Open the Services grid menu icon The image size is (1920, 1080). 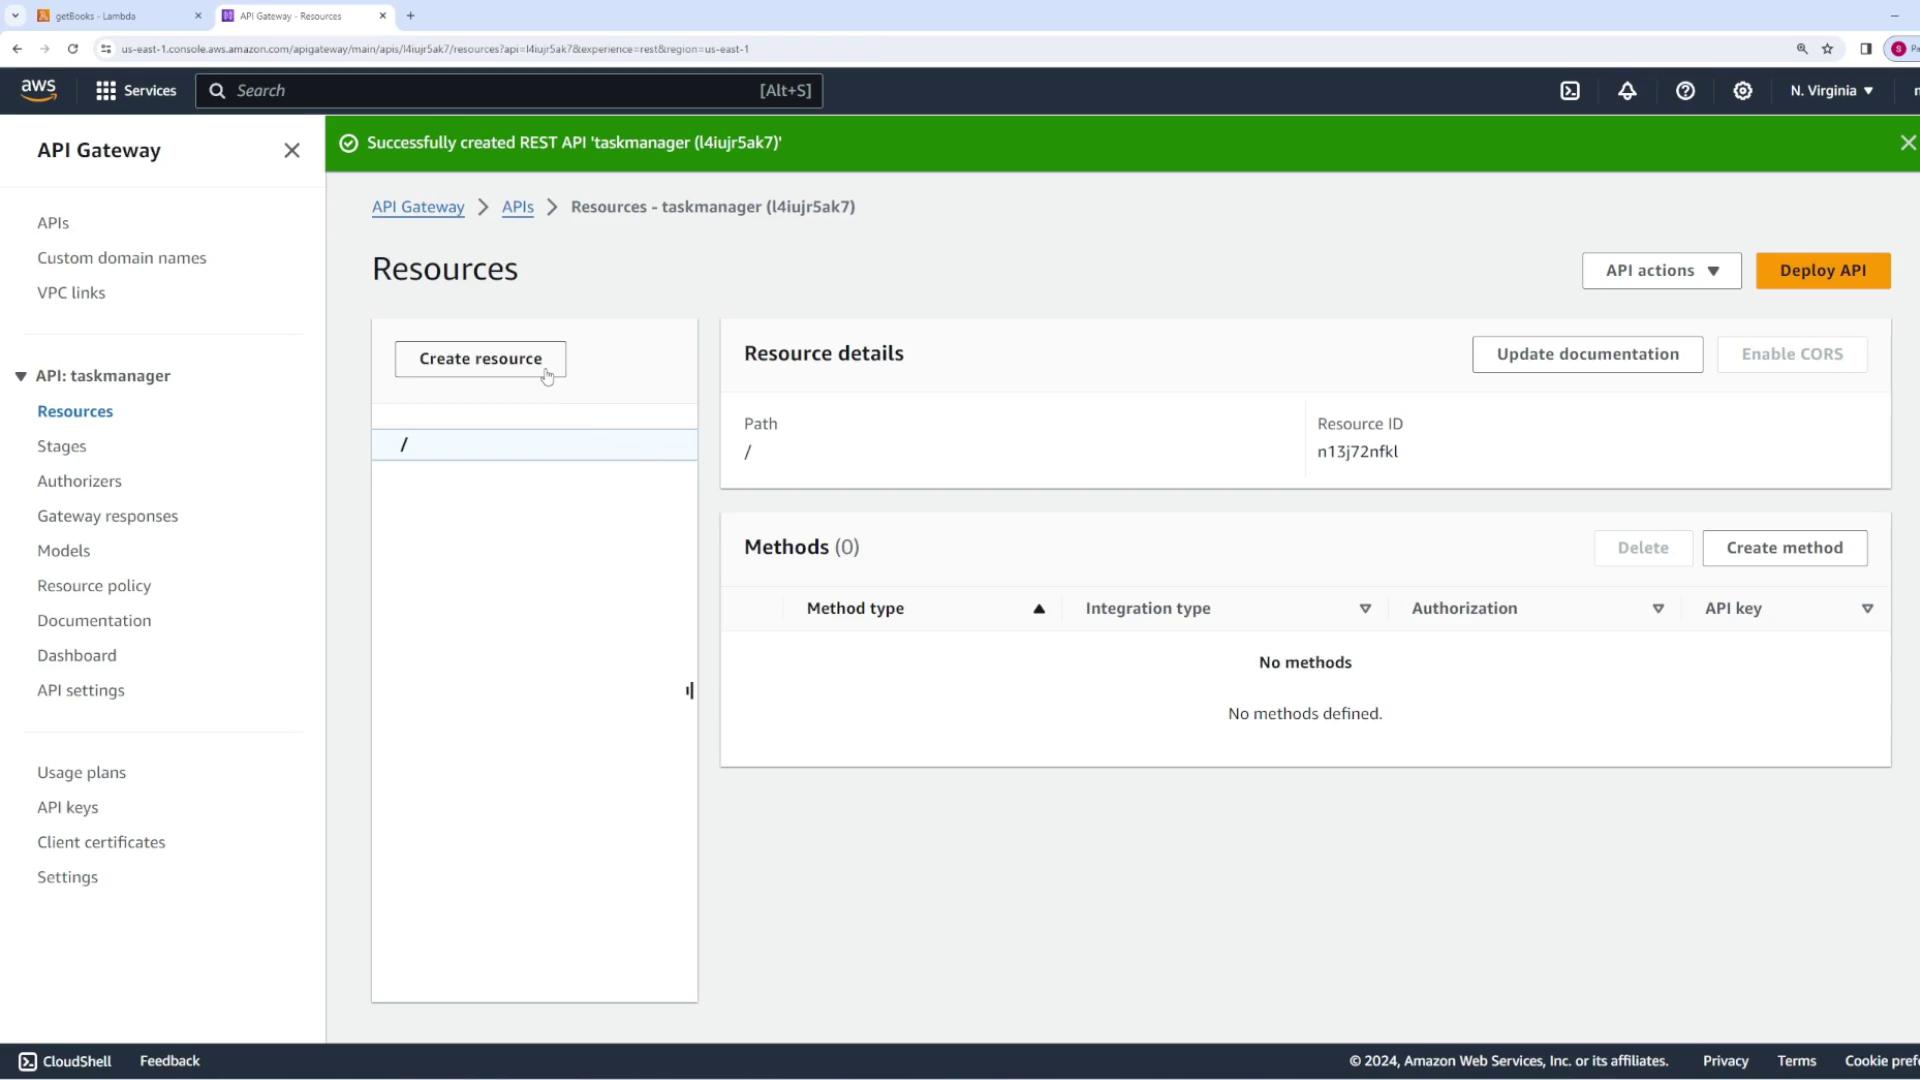click(105, 91)
